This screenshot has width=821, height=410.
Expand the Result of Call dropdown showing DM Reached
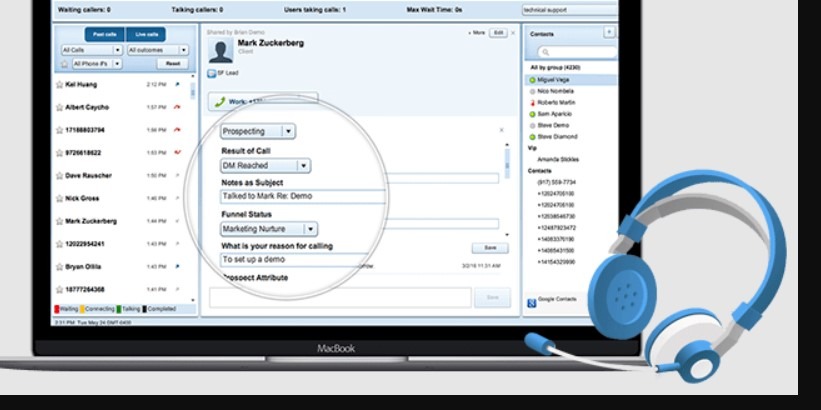tap(304, 166)
